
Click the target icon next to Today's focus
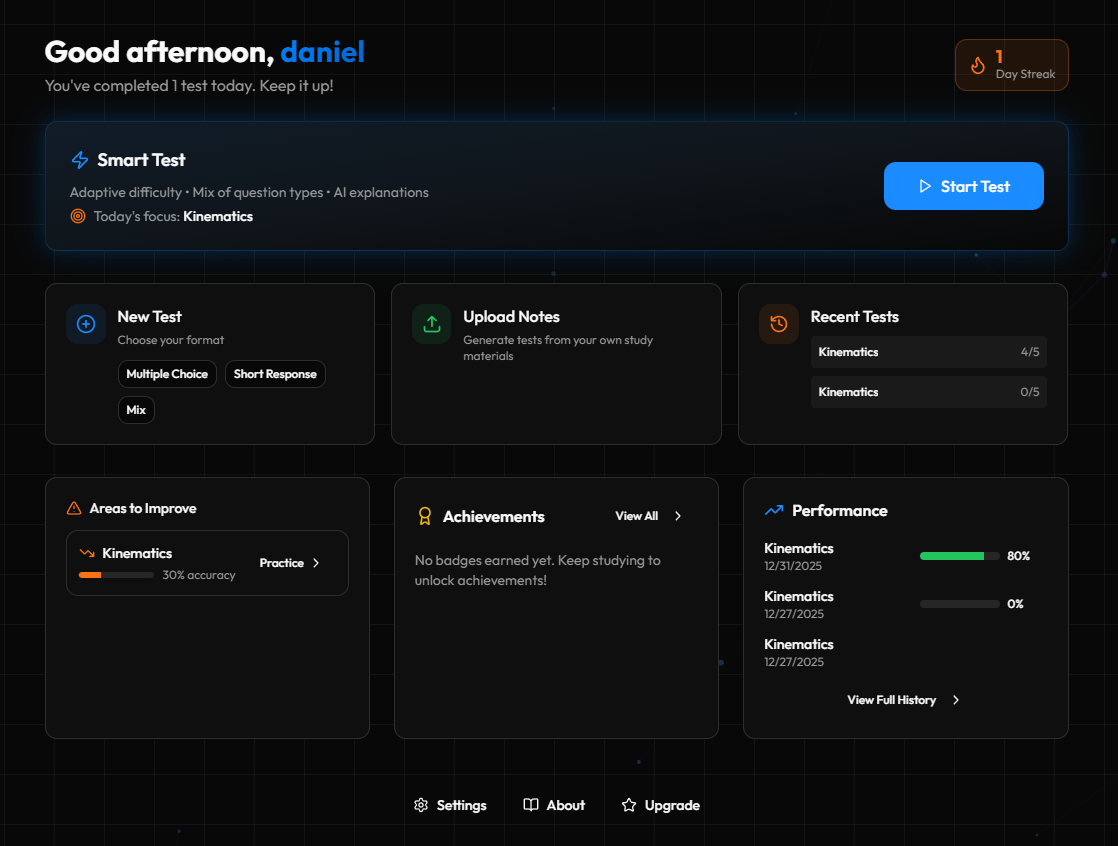pos(78,216)
